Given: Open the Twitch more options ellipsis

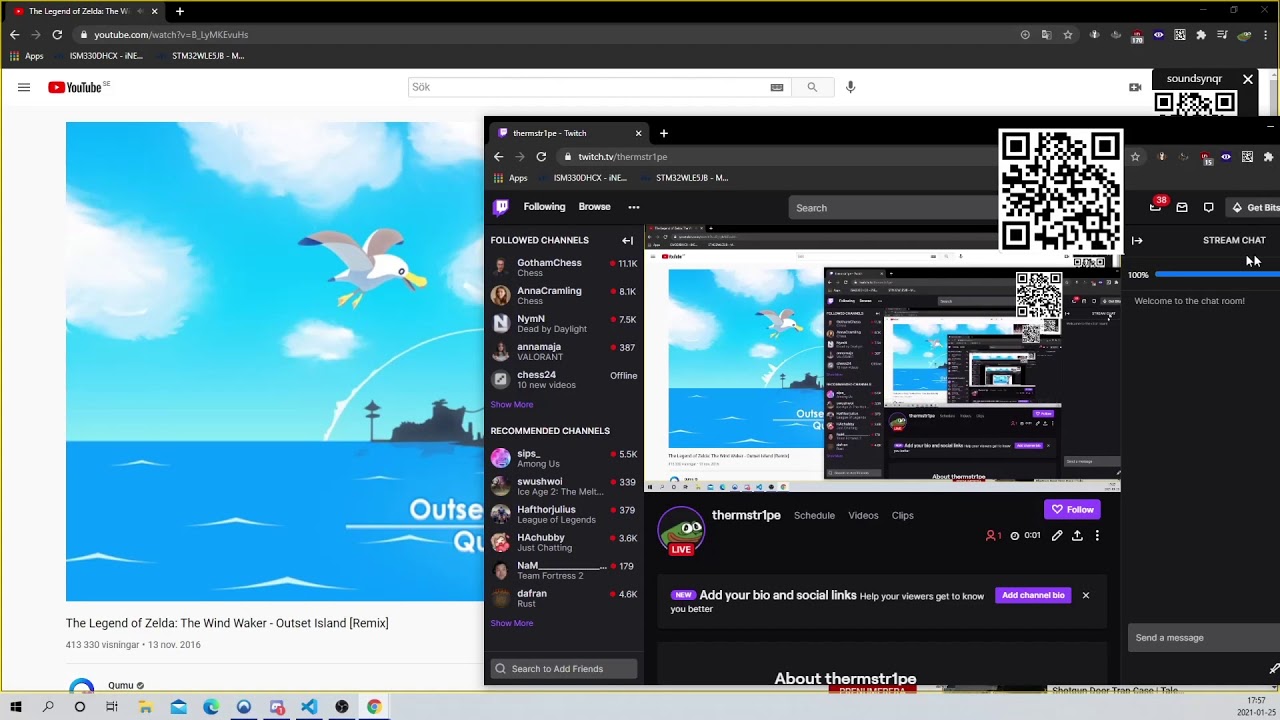Looking at the screenshot, I should pyautogui.click(x=633, y=207).
